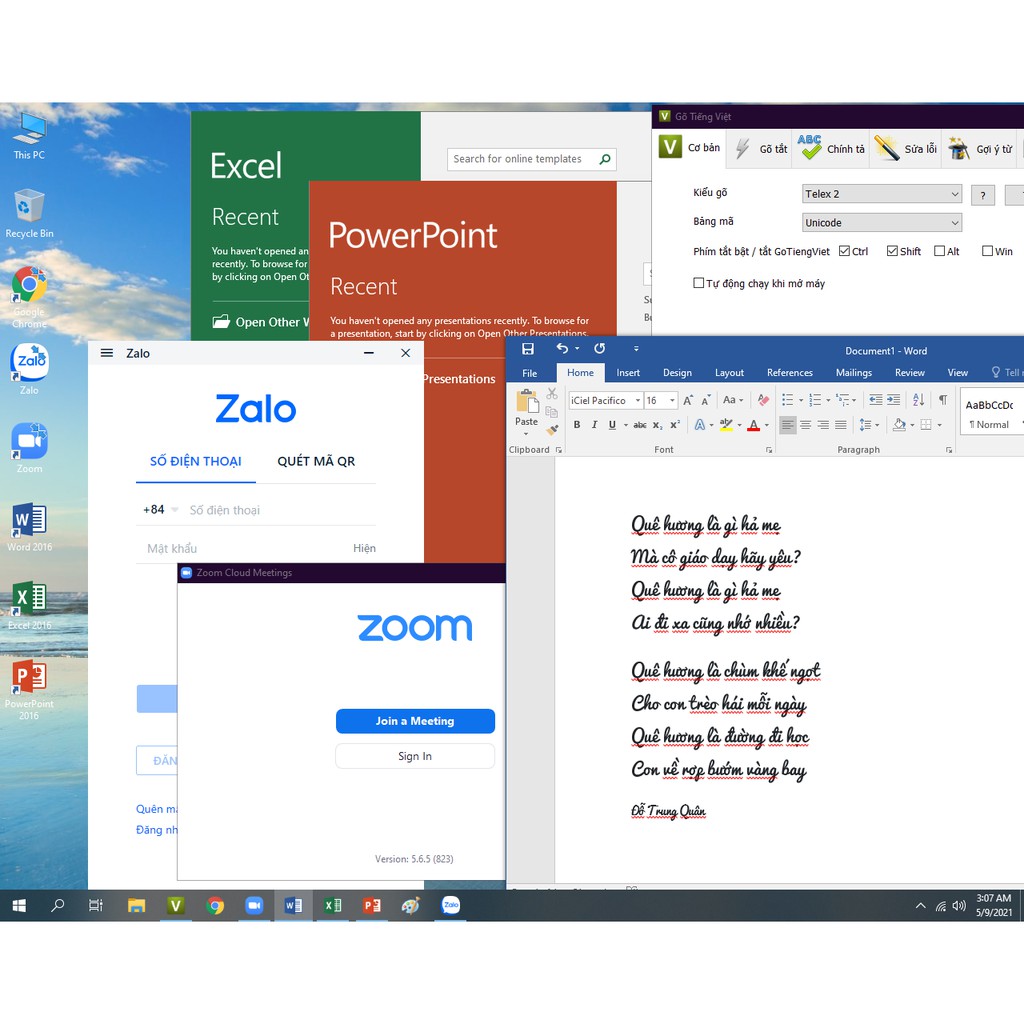
Task: Click the red Font Color swatch button
Action: [753, 425]
